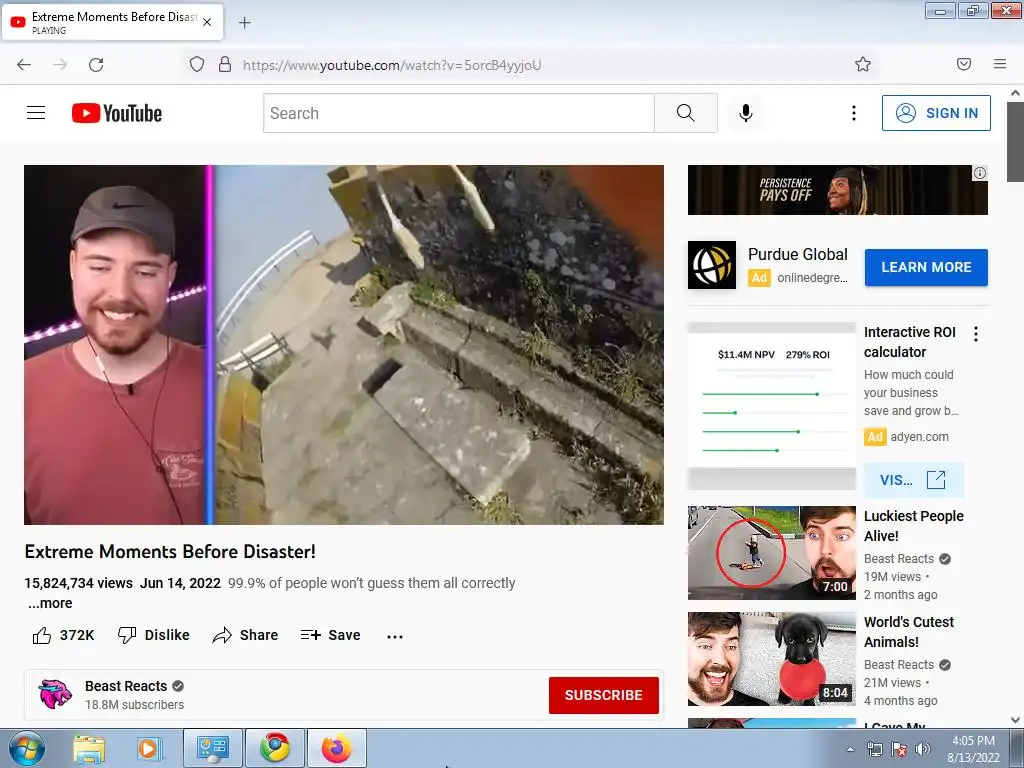Click the Luckiest People Alive! title
Viewport: 1024px width, 768px height.
pyautogui.click(x=913, y=526)
